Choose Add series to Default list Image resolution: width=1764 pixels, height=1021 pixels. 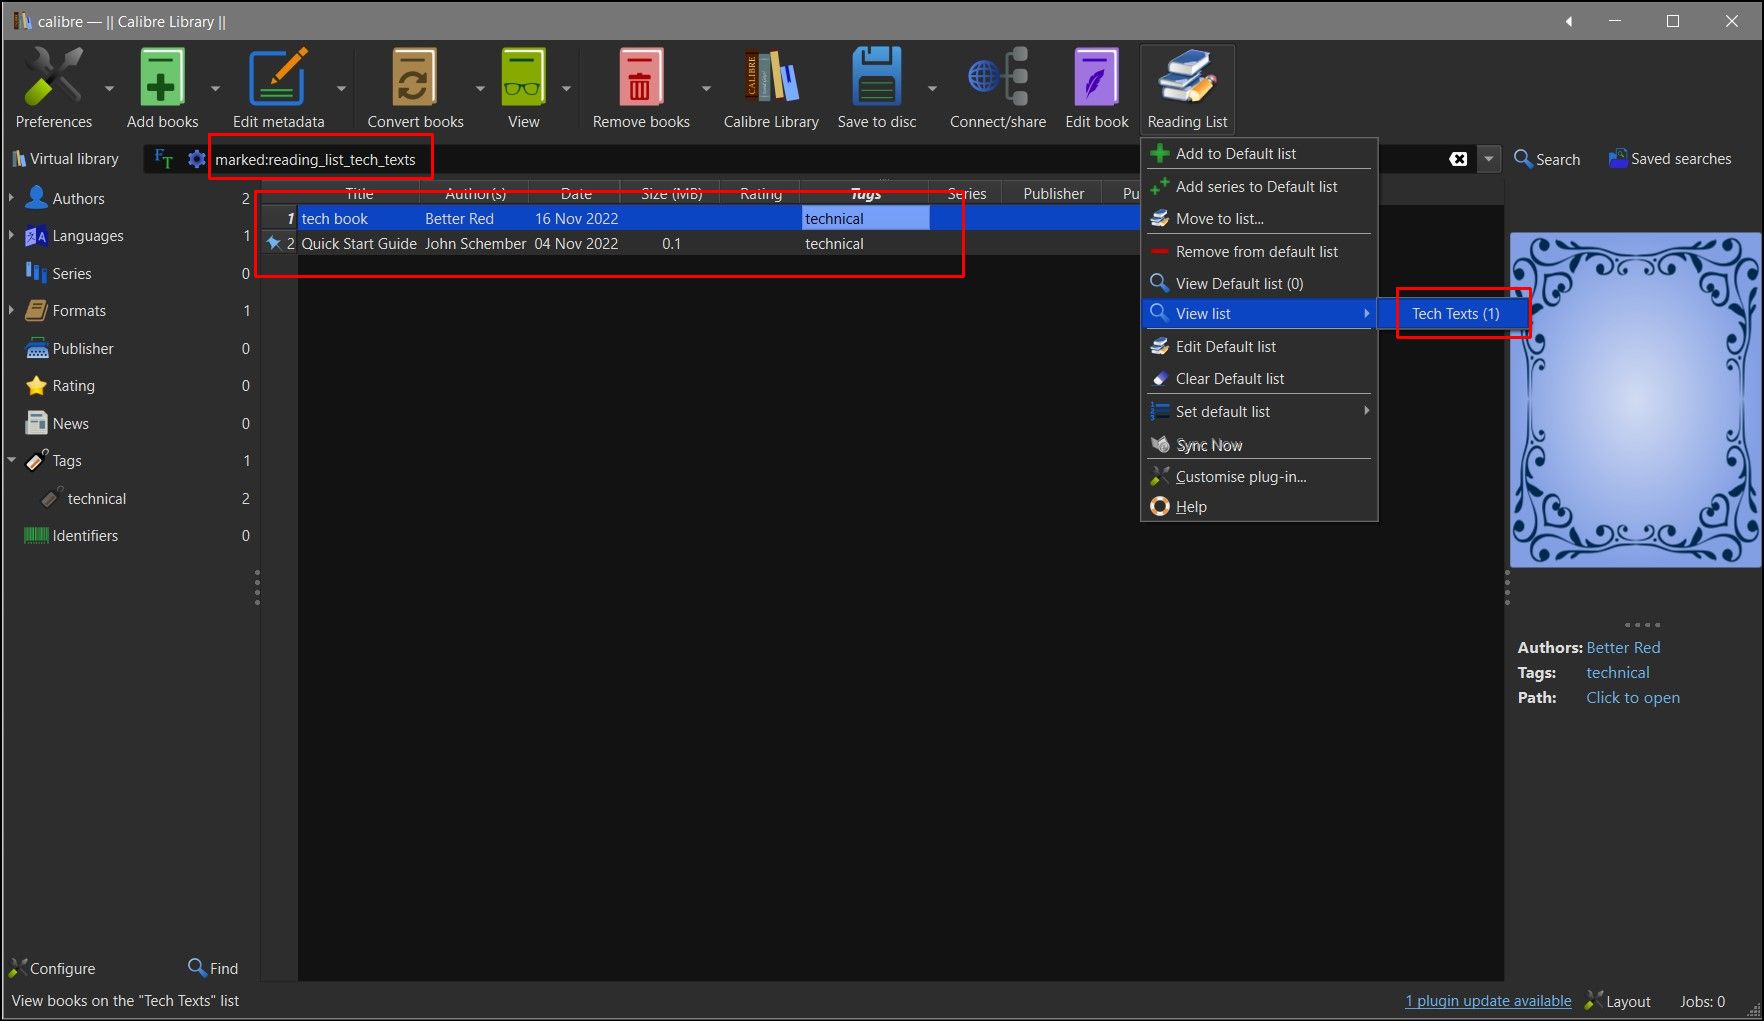[x=1259, y=187]
